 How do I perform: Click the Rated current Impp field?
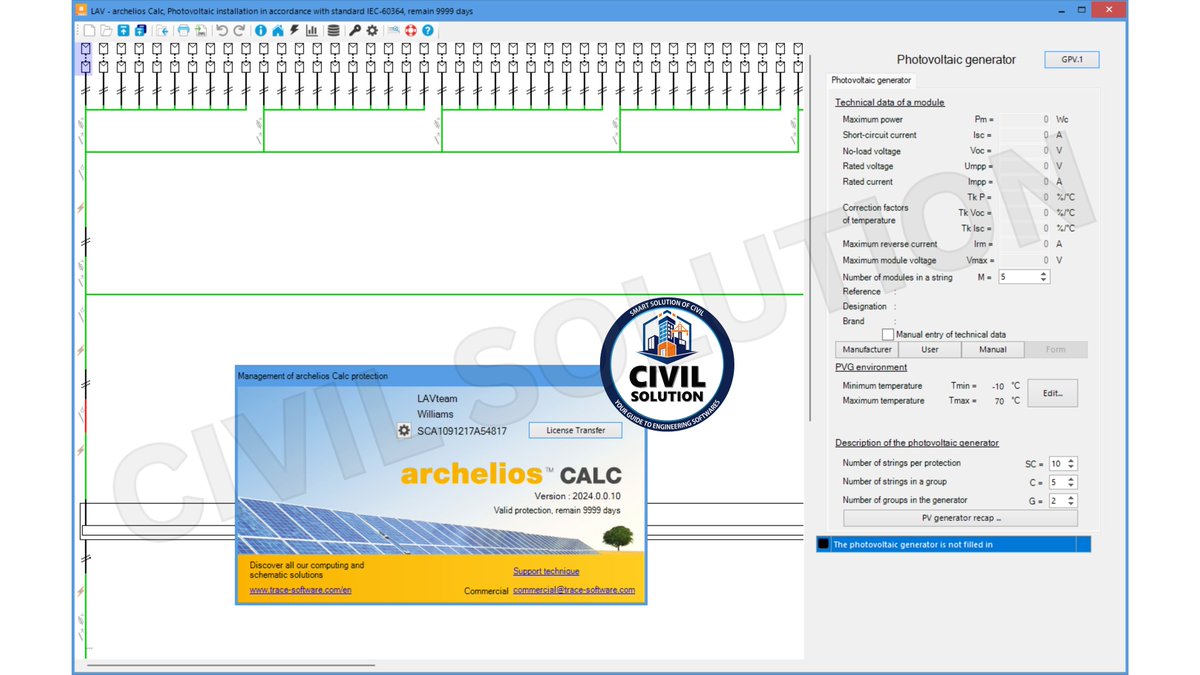[x=1025, y=182]
